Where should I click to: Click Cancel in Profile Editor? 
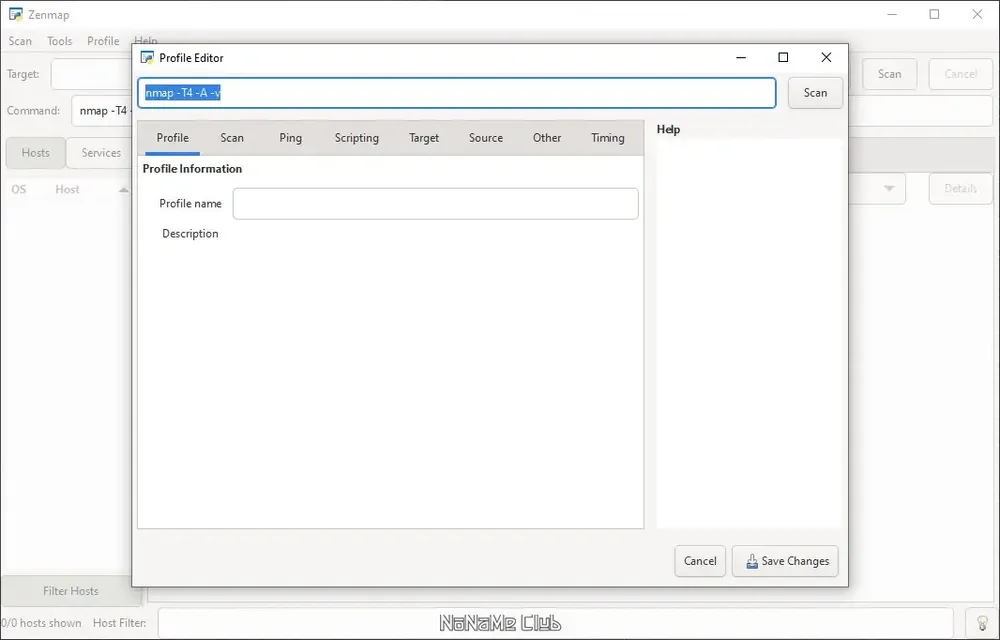(x=700, y=561)
